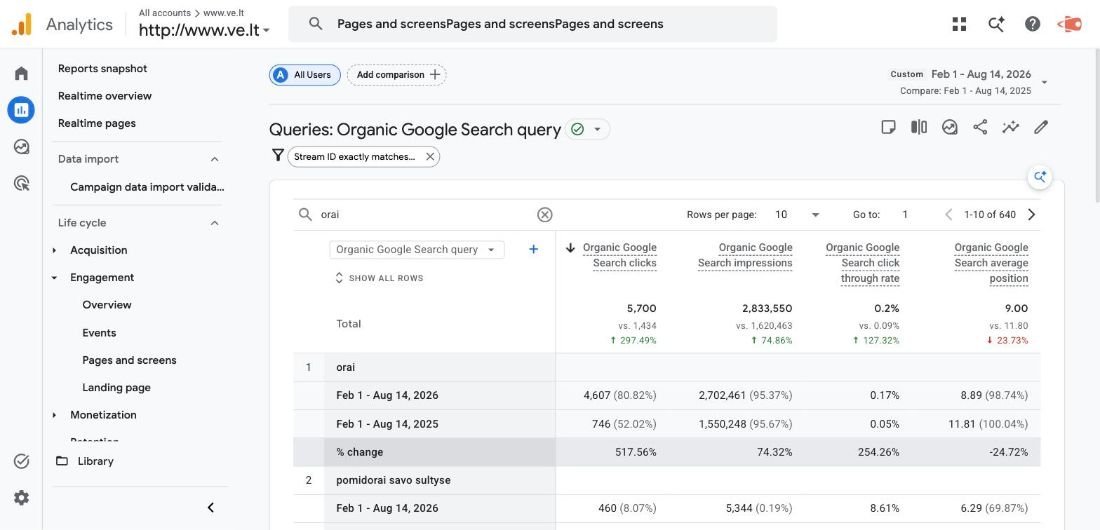Open Events report
The image size is (1100, 530).
[x=99, y=333]
